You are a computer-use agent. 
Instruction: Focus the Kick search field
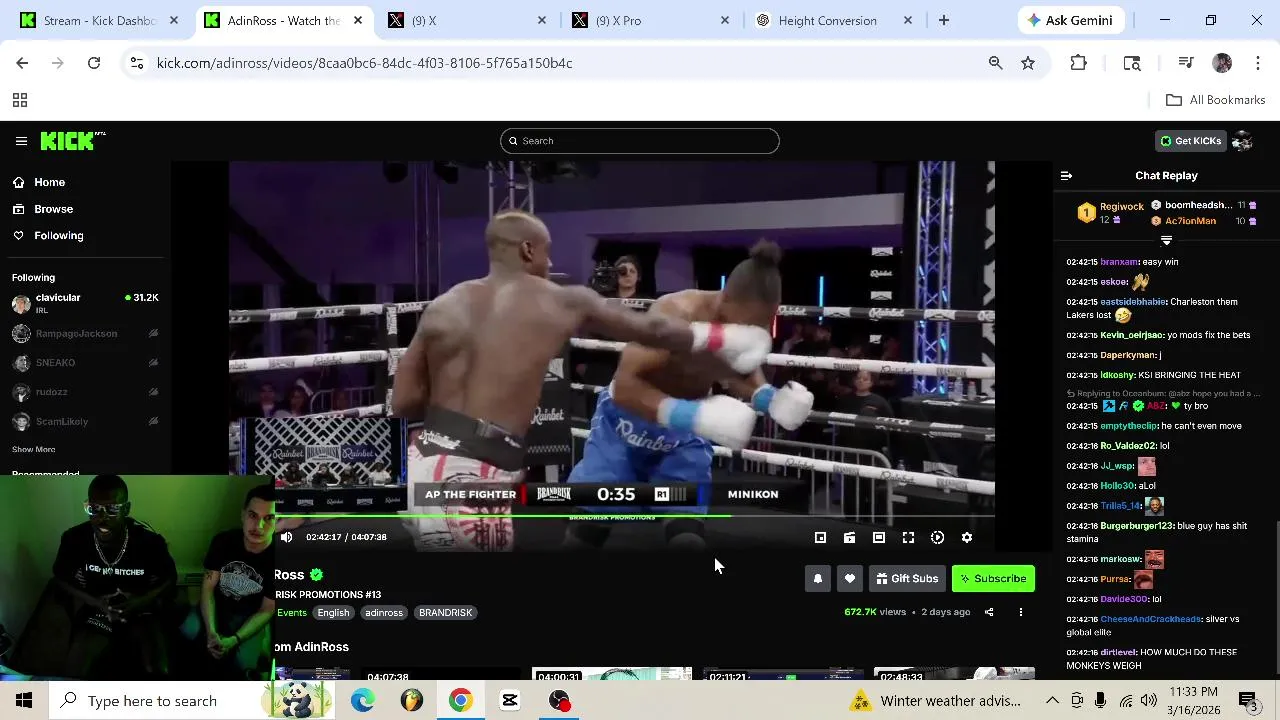pyautogui.click(x=640, y=141)
